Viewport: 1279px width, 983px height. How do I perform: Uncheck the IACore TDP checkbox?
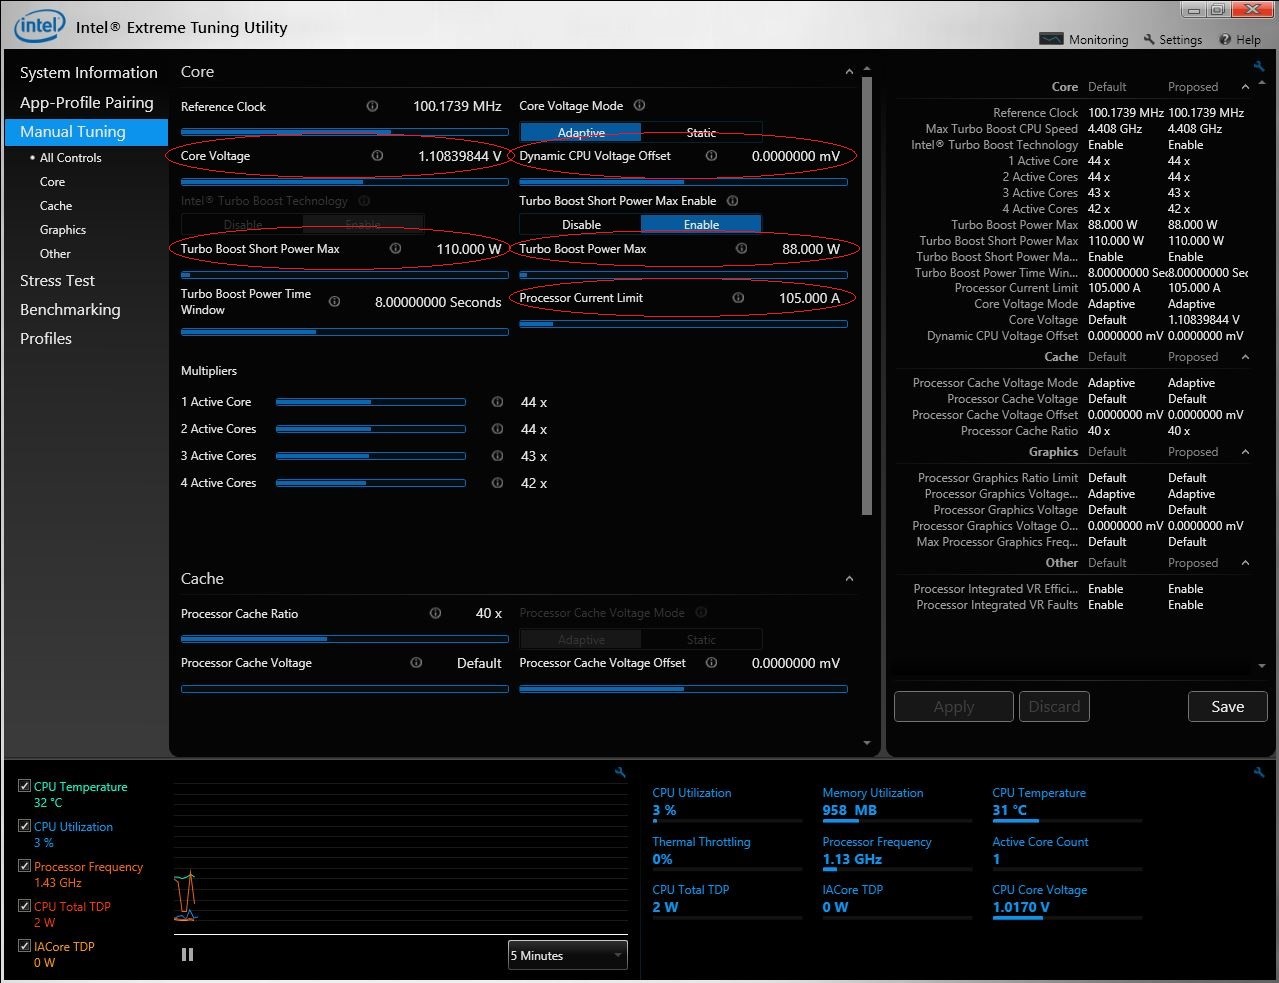pyautogui.click(x=25, y=946)
